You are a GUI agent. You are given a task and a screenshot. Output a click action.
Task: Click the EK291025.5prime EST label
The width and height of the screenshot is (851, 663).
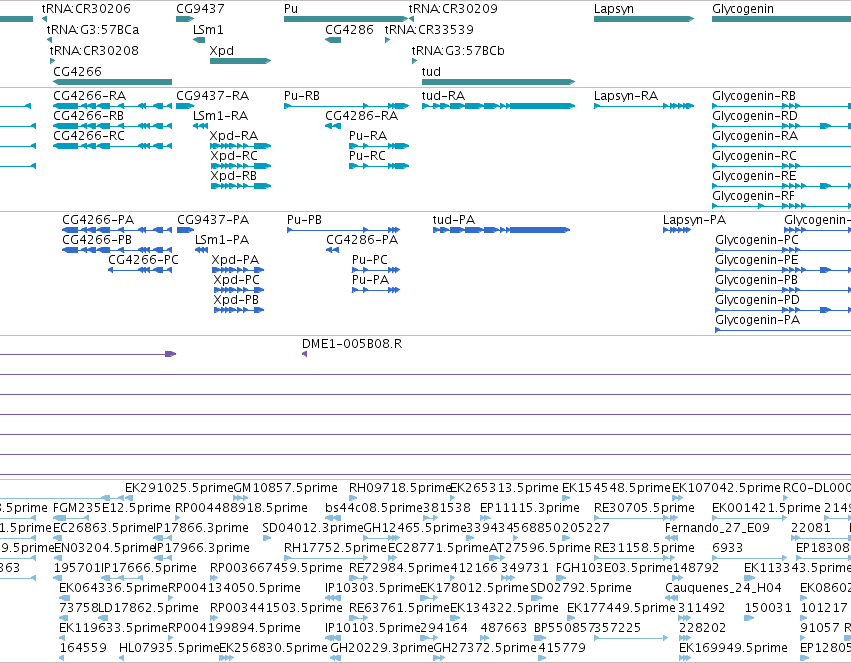[179, 488]
